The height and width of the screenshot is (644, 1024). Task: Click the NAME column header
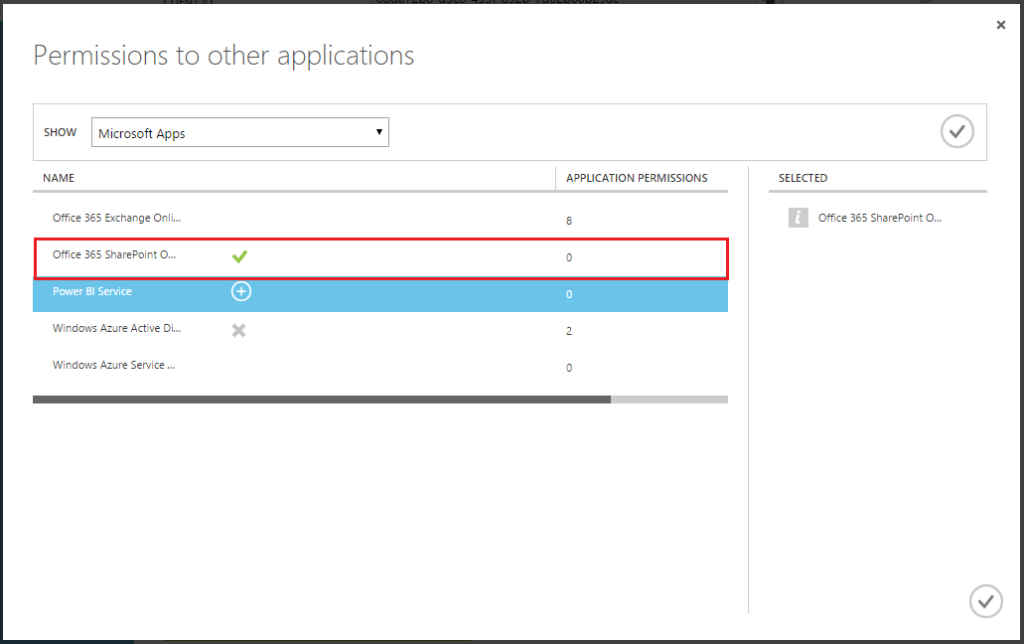coord(58,177)
